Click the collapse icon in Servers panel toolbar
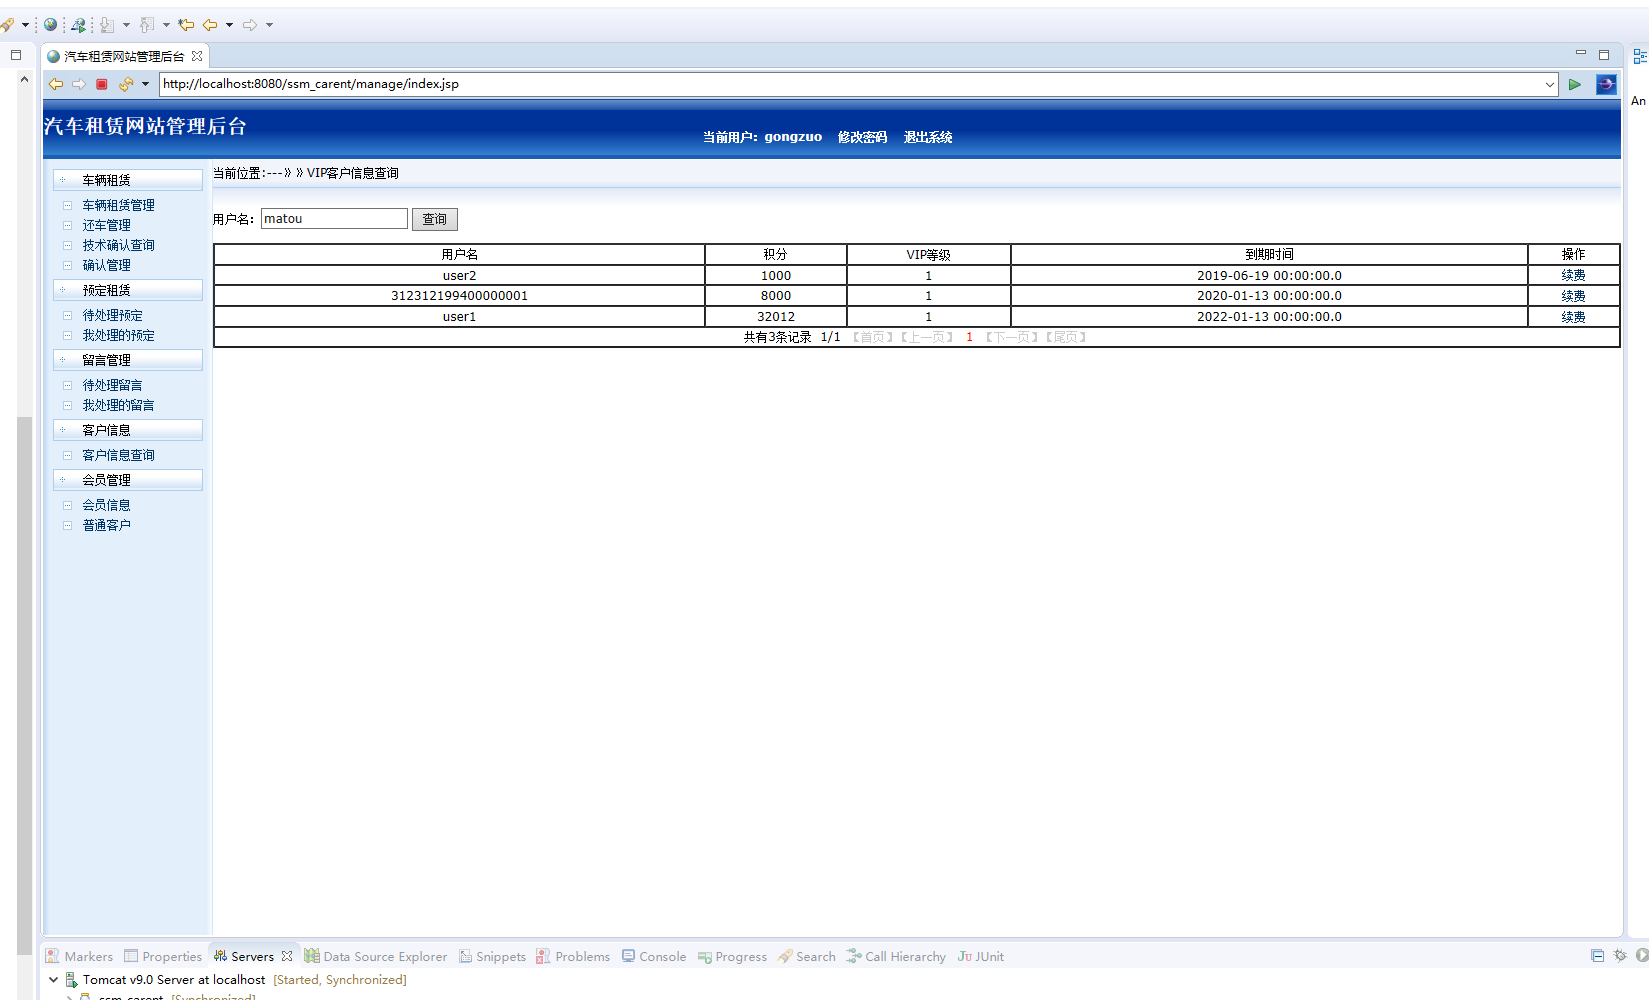 pyautogui.click(x=1598, y=956)
